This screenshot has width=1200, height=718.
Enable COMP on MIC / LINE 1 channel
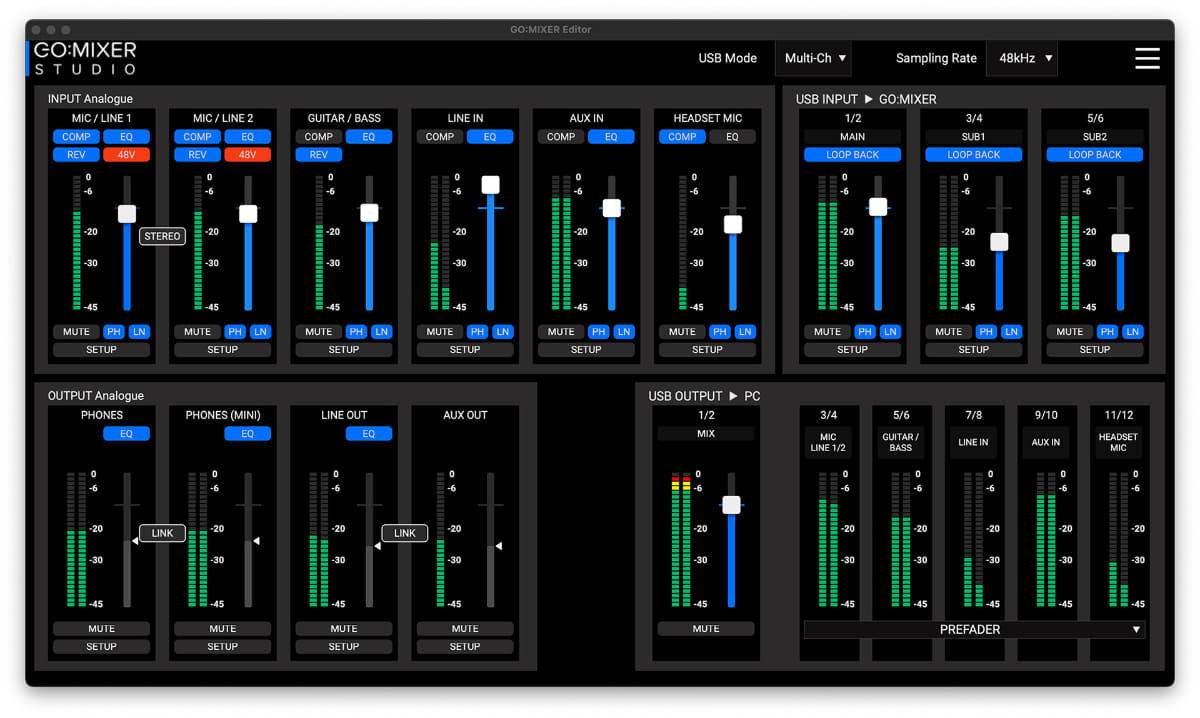76,136
